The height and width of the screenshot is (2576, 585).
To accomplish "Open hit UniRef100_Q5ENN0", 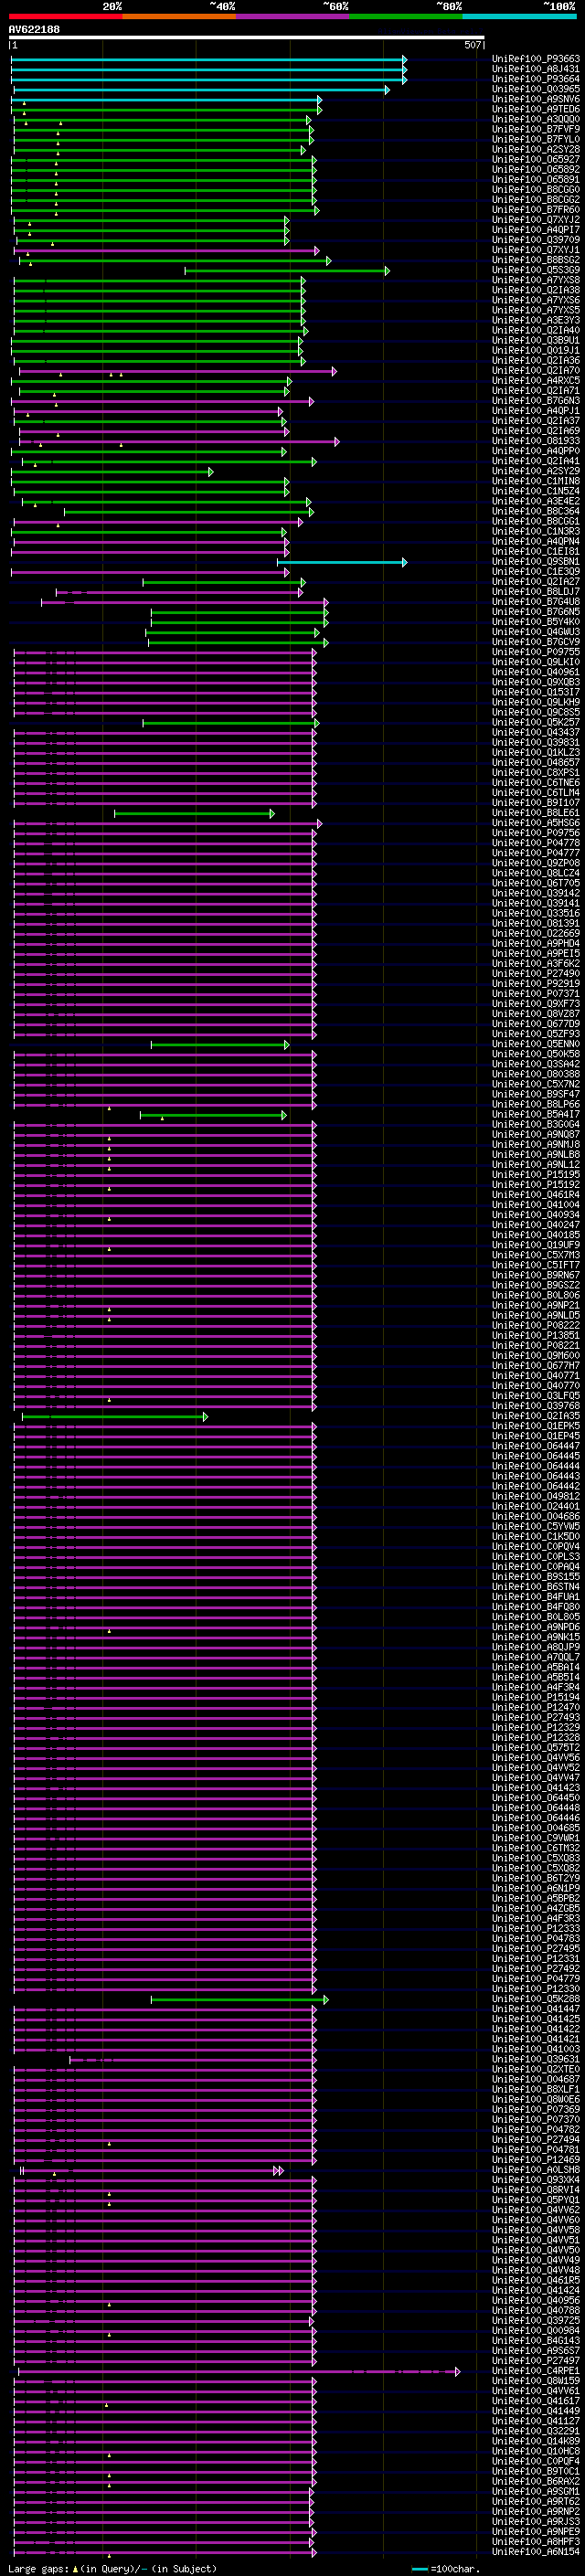I will click(x=536, y=1044).
